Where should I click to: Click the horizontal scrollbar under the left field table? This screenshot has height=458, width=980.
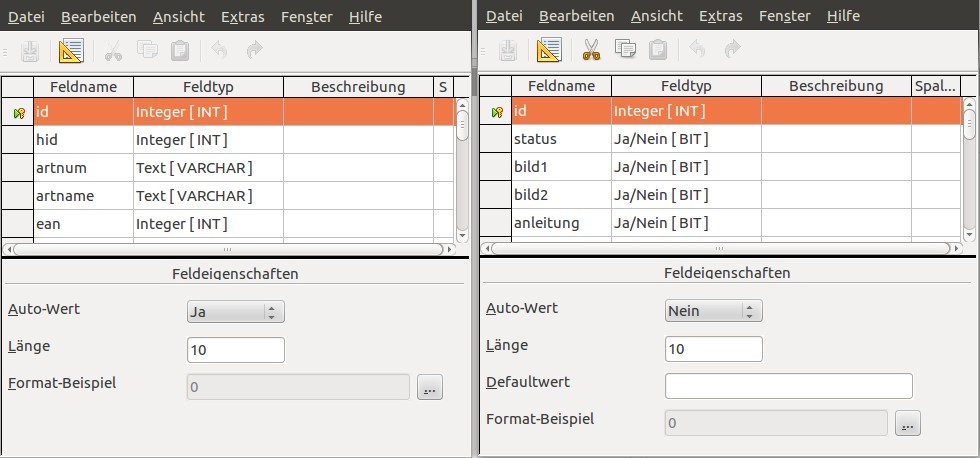(x=228, y=249)
